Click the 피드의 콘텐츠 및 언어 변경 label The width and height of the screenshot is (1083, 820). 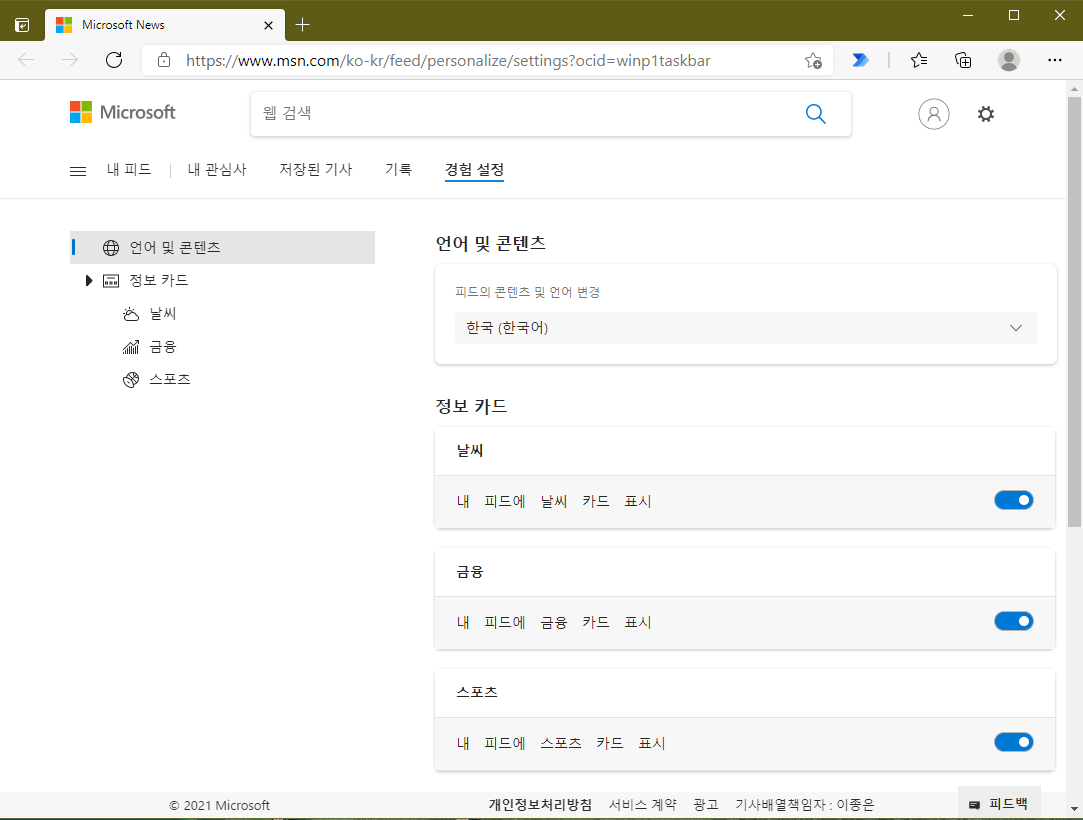(x=527, y=292)
